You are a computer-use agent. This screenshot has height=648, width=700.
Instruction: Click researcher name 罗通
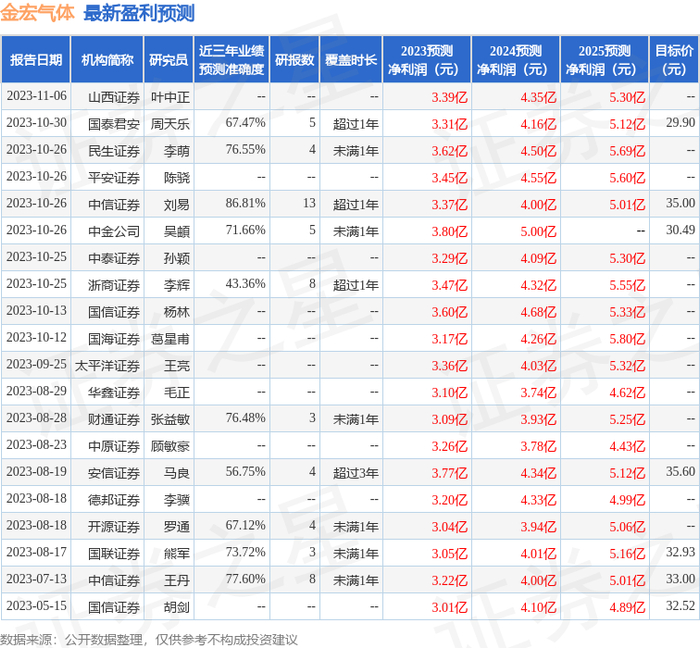click(177, 527)
